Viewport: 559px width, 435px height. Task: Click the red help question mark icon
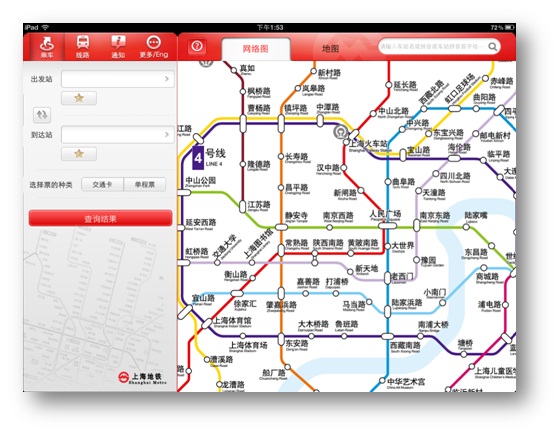tap(197, 46)
